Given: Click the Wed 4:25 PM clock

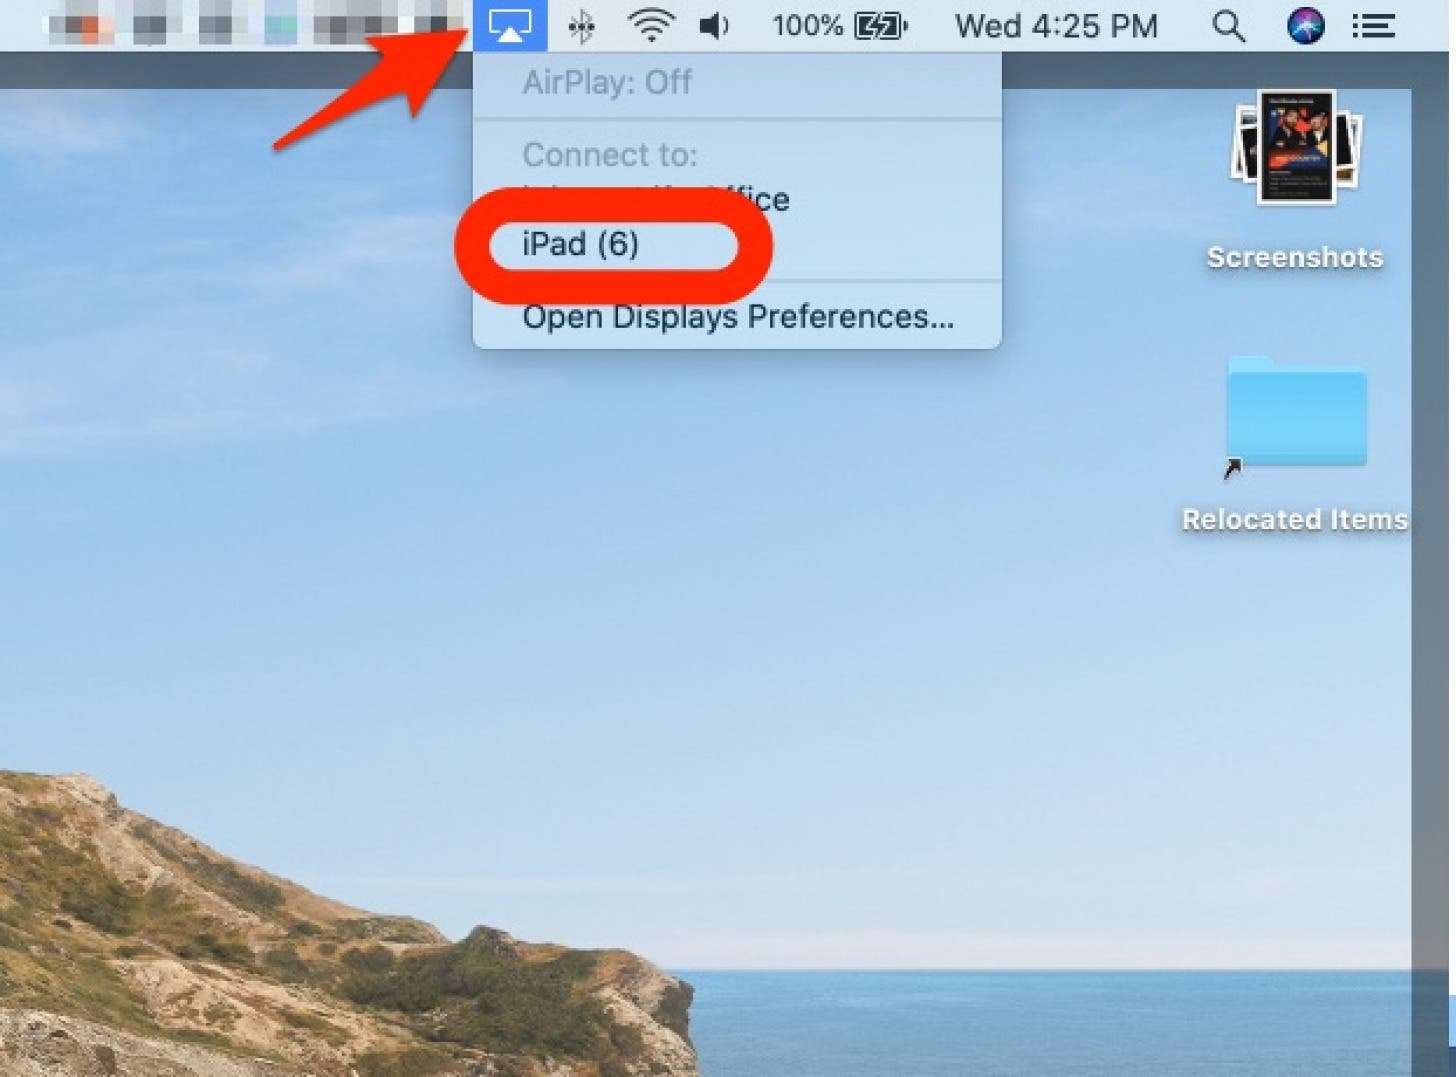Looking at the screenshot, I should point(1057,26).
